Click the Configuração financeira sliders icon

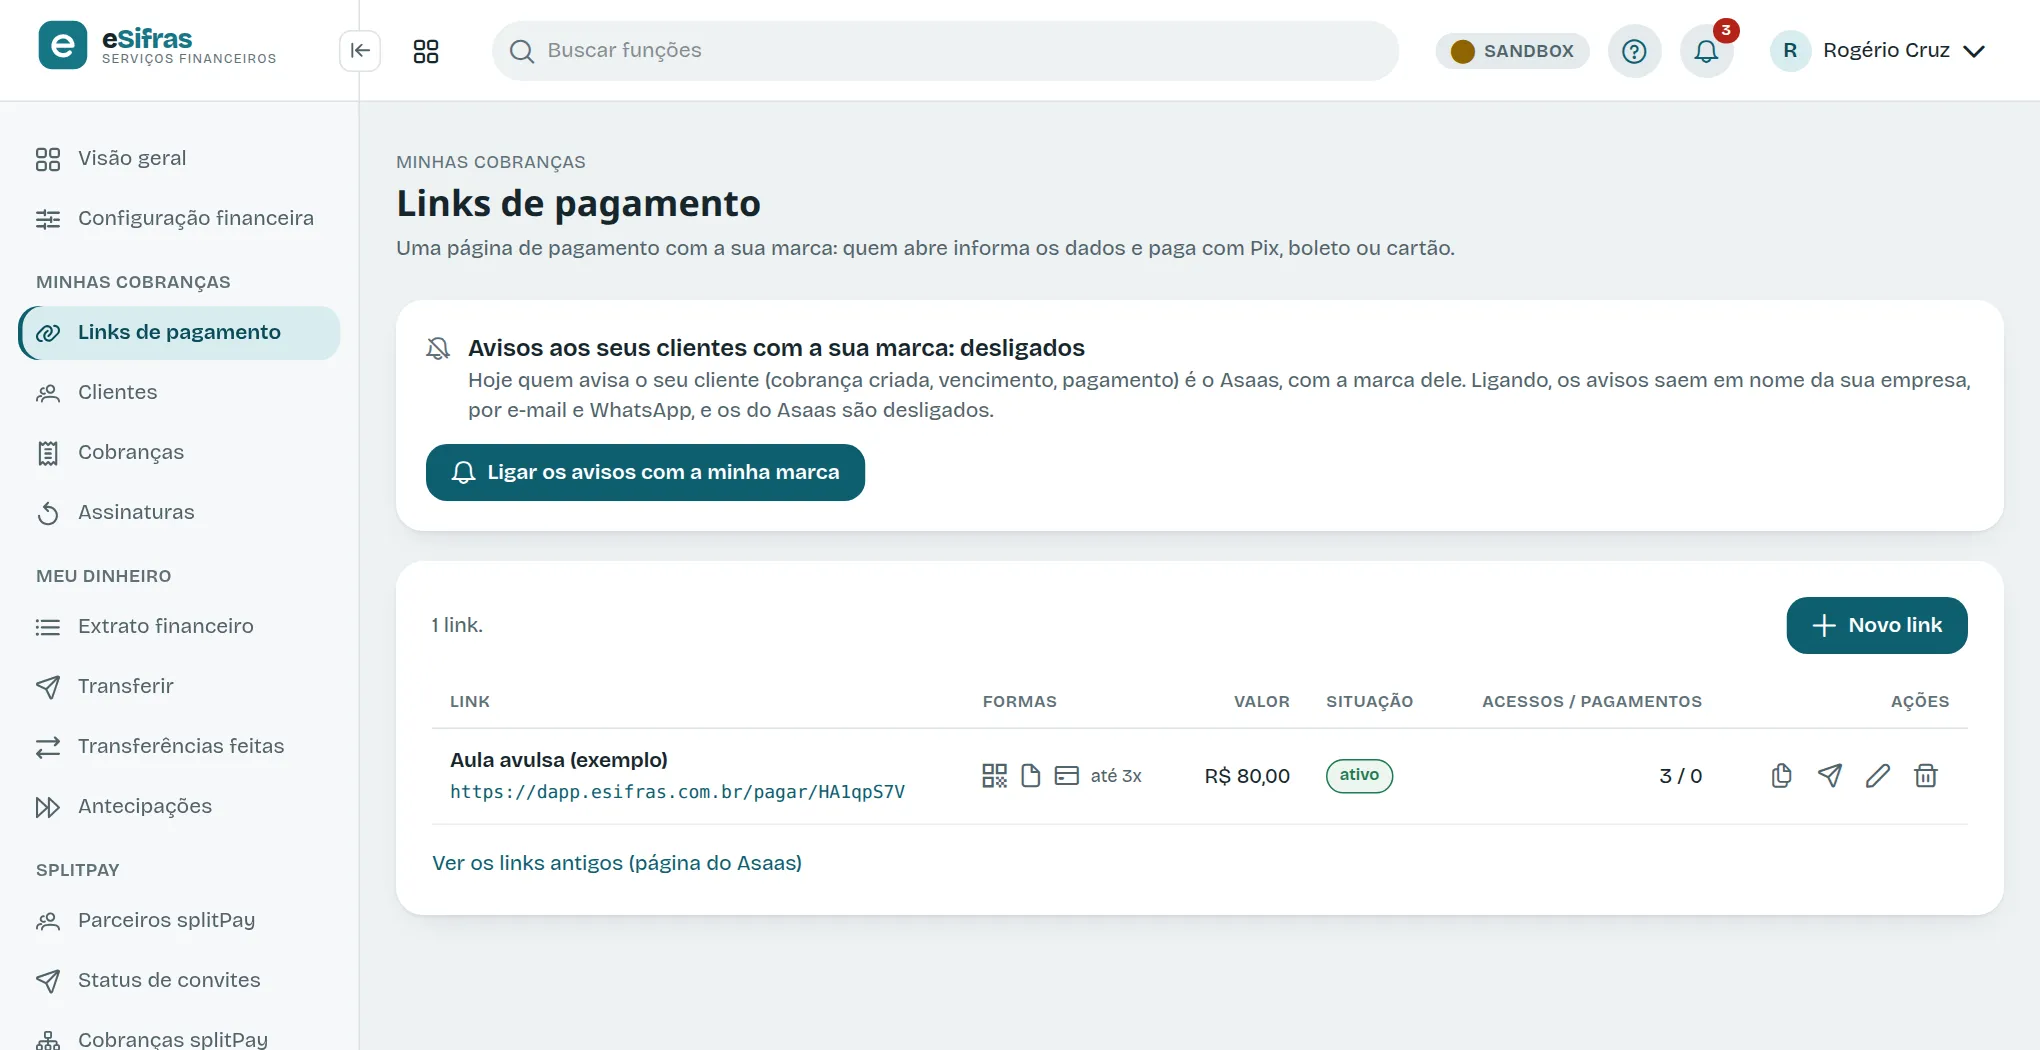click(48, 219)
